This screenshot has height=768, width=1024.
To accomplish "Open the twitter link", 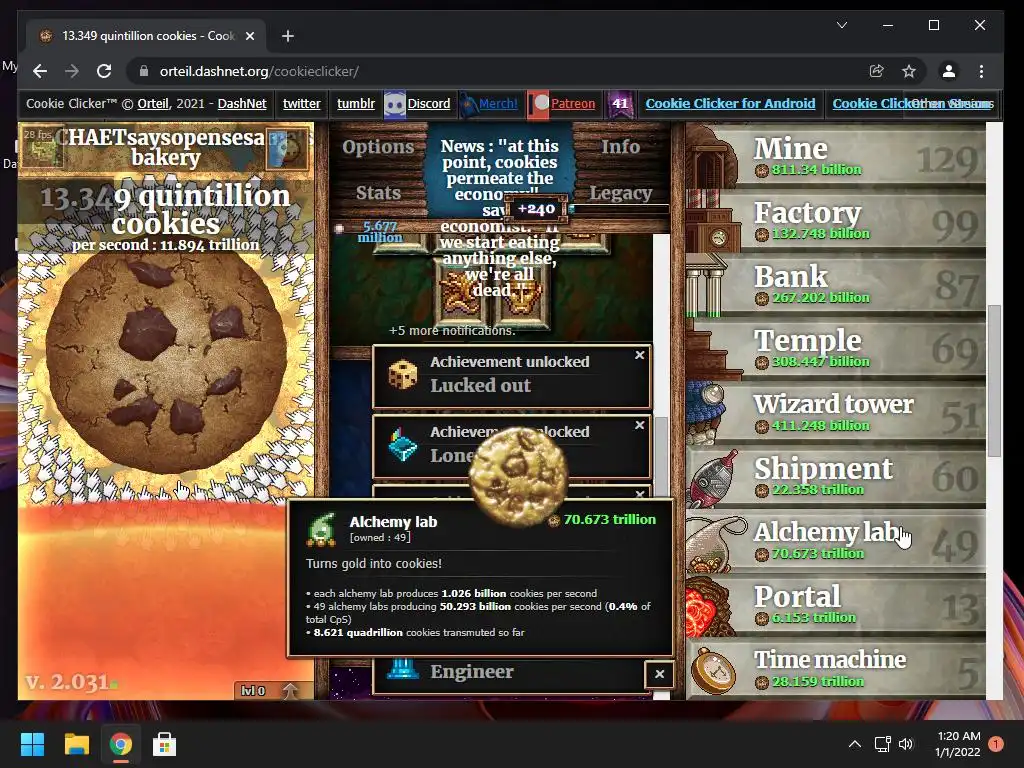I will pos(302,103).
